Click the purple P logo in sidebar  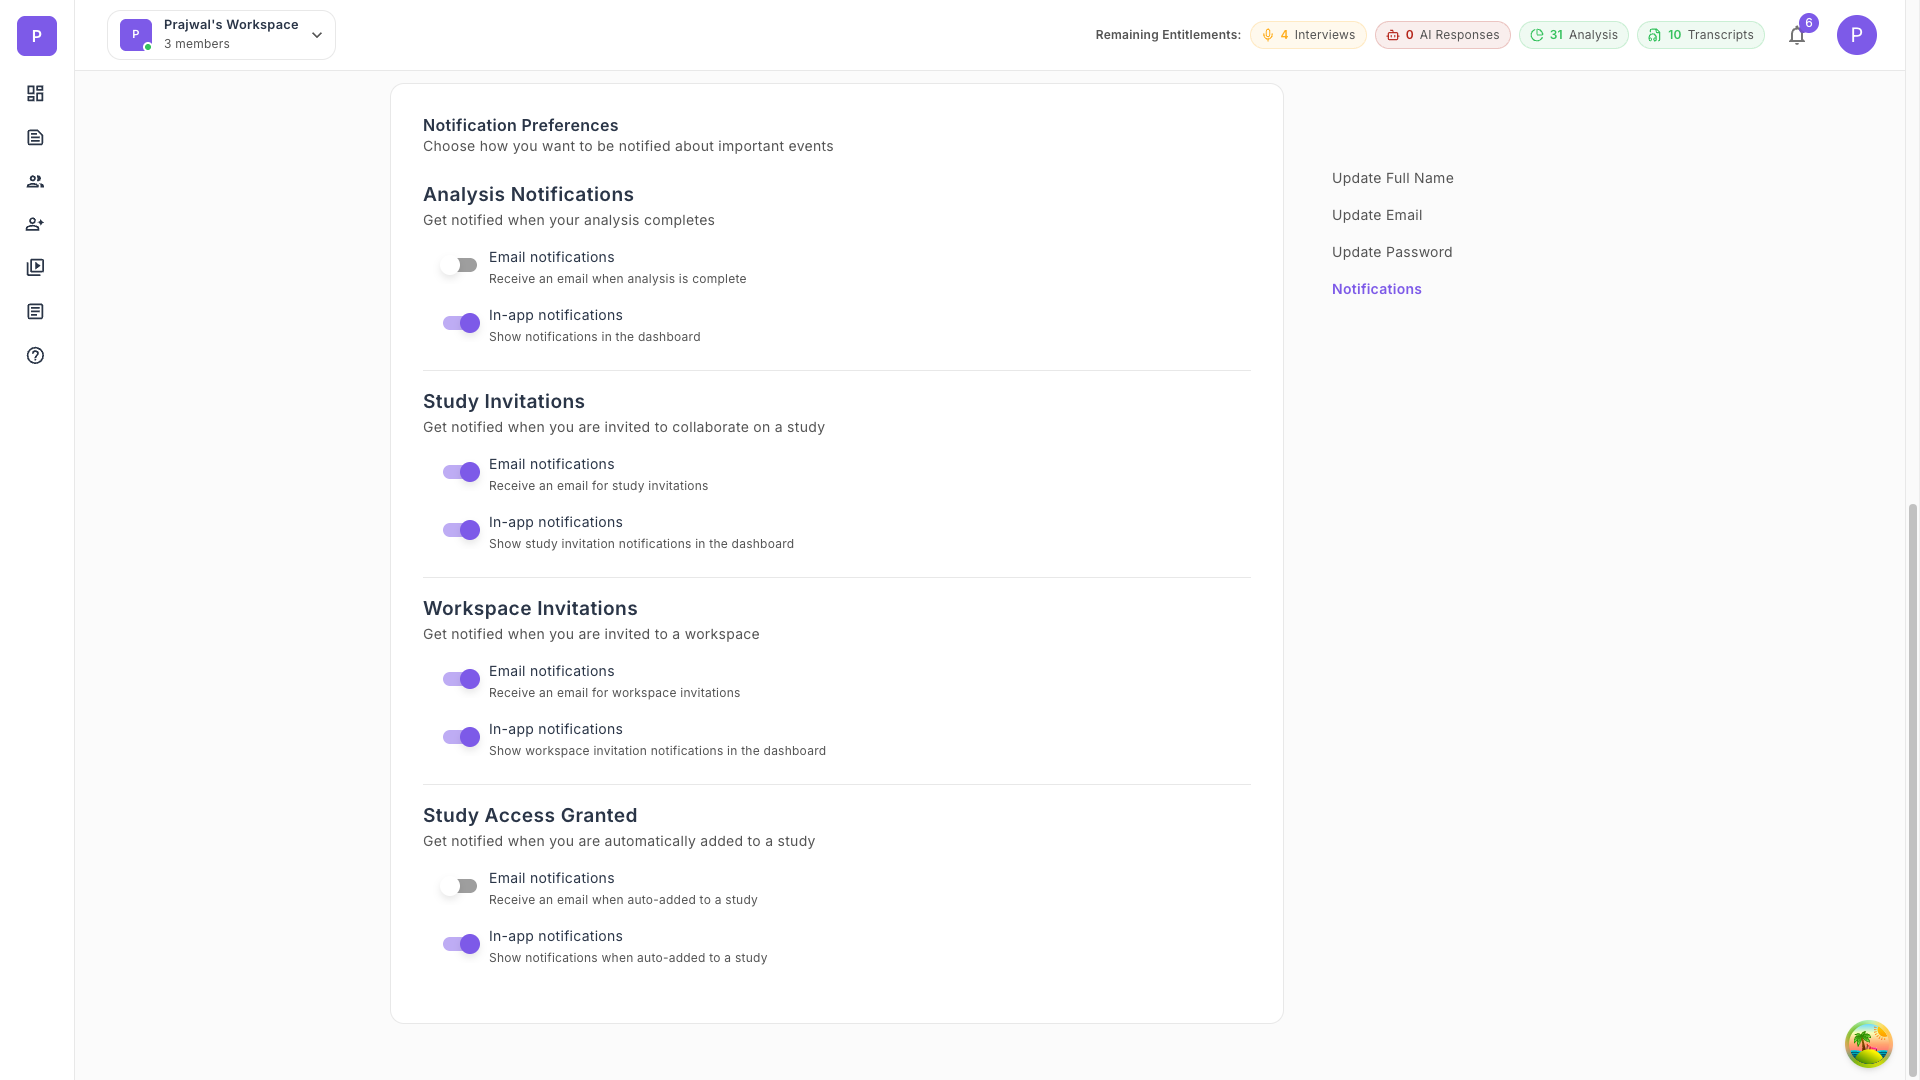pyautogui.click(x=37, y=36)
